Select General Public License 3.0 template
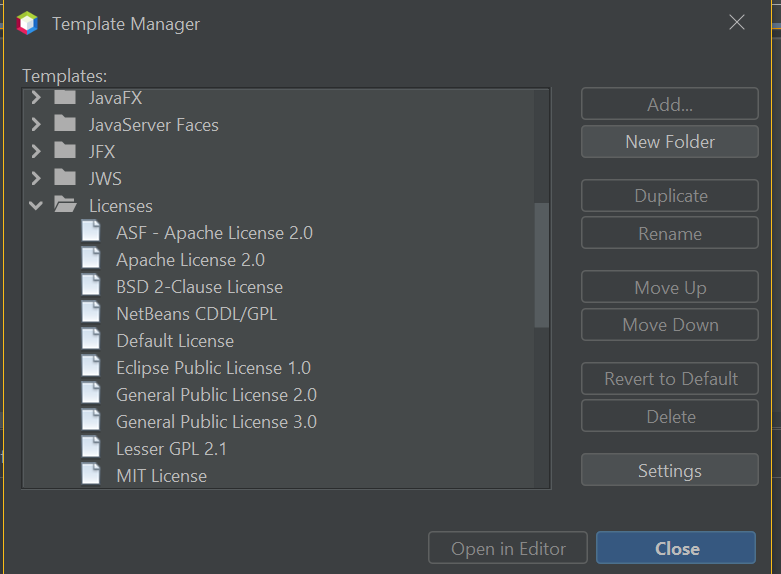 [x=216, y=422]
